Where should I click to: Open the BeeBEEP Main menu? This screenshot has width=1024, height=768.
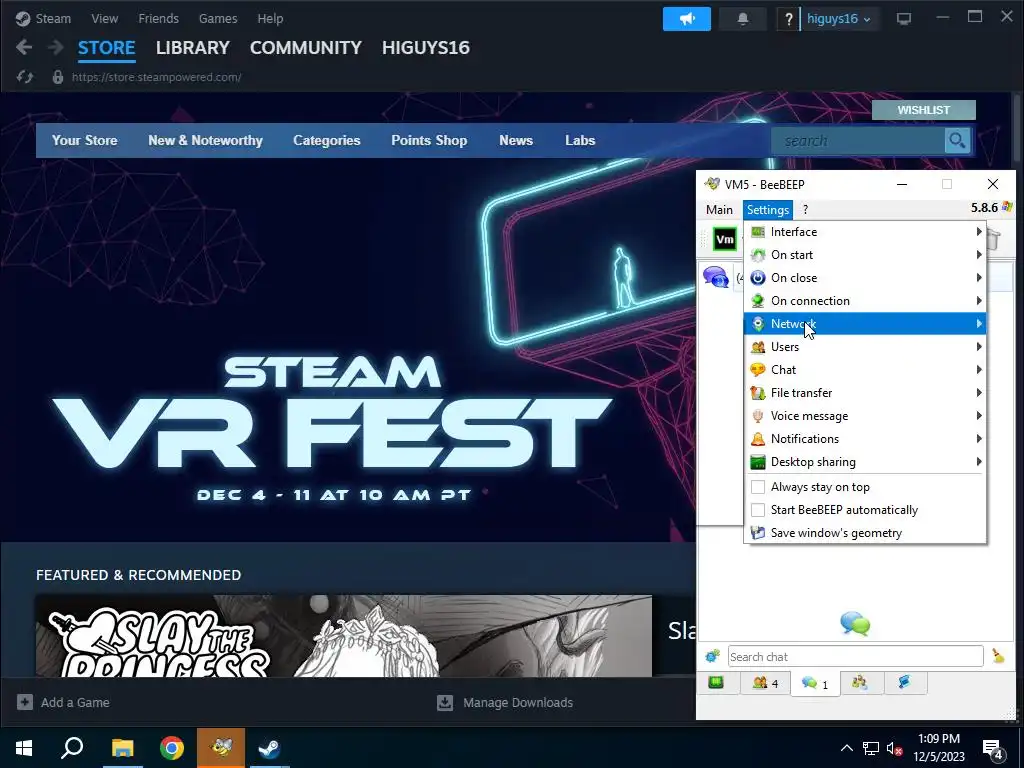[x=719, y=210]
